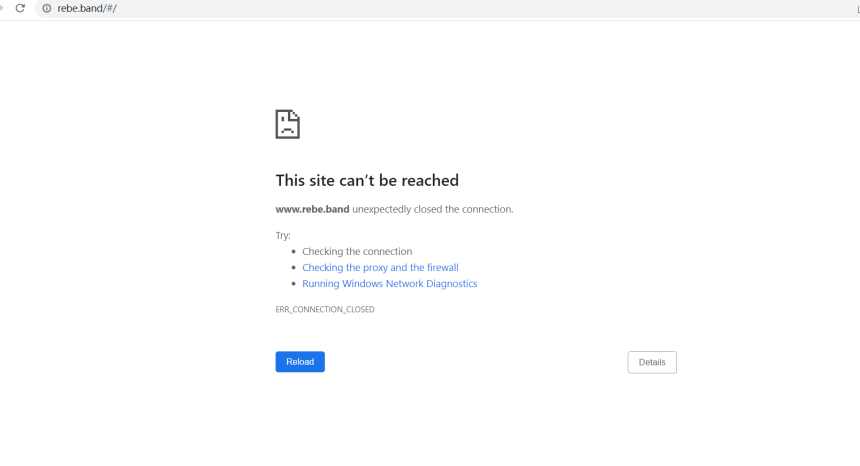The width and height of the screenshot is (860, 466).
Task: Open the site information icon beside the URL
Action: coord(46,8)
